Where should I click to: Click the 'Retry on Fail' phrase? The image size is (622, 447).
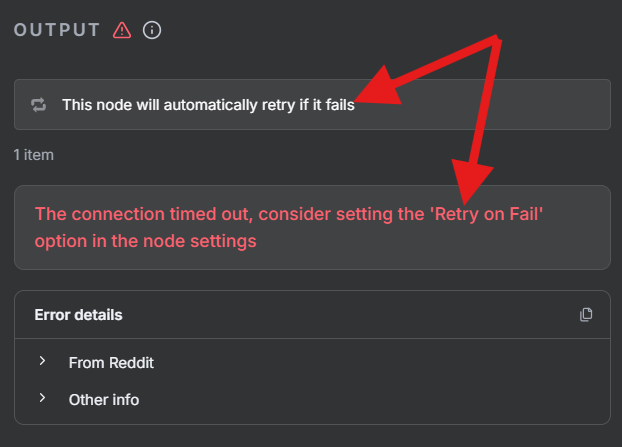coord(484,214)
